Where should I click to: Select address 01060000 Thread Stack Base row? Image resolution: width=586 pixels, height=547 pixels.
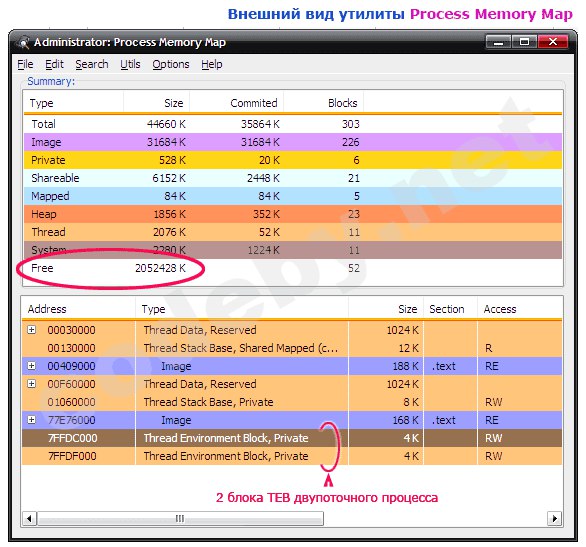[292, 402]
